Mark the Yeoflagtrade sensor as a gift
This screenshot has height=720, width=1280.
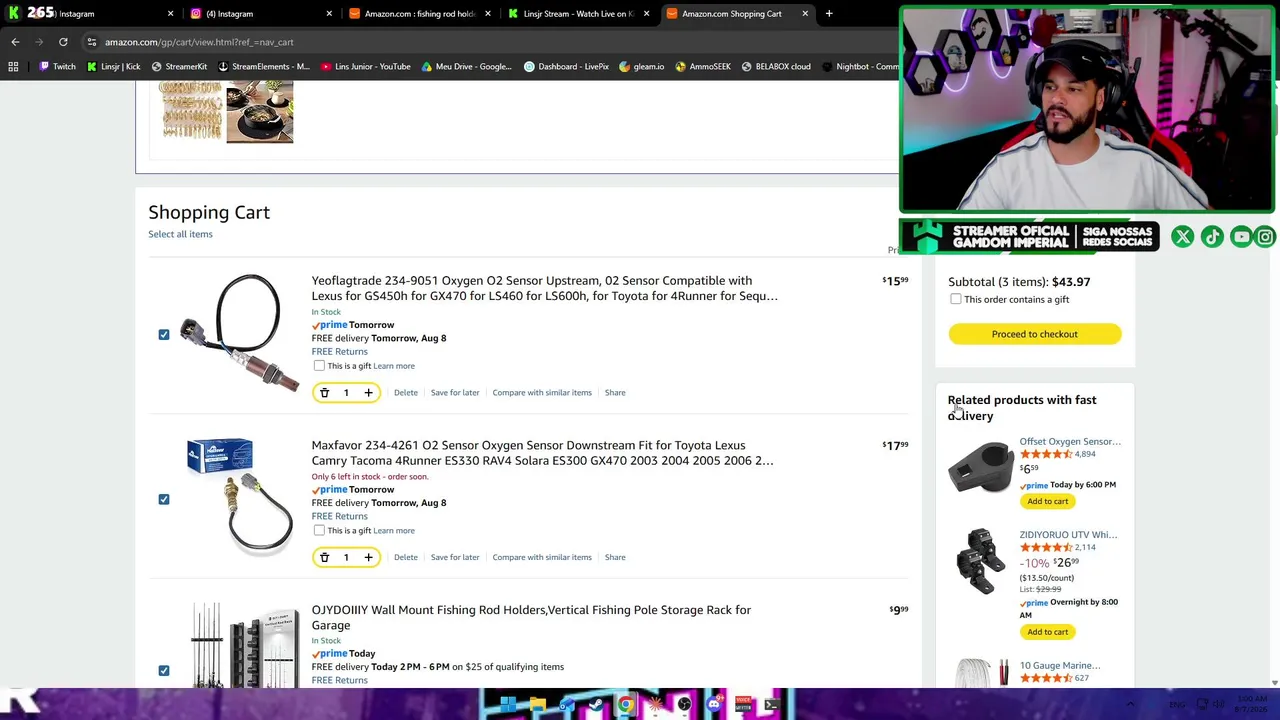319,366
